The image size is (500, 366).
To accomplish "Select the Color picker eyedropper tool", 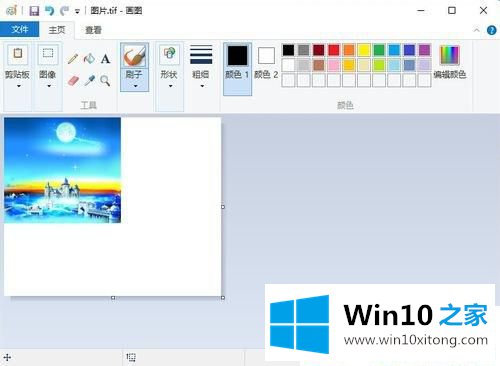I will tap(89, 81).
